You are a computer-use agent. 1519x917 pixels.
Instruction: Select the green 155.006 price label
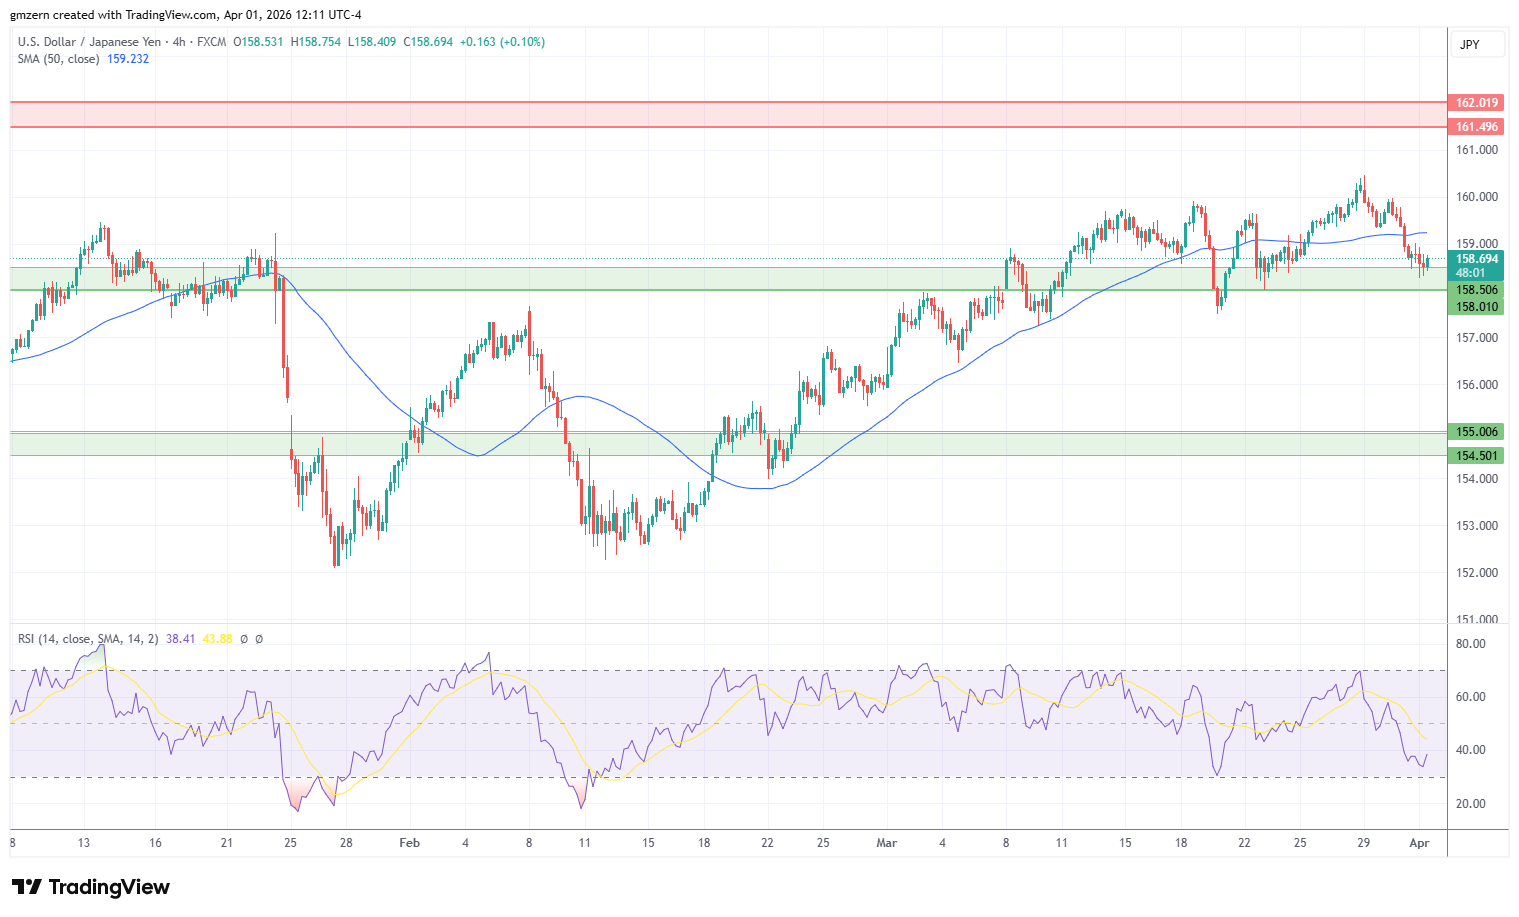coord(1476,432)
